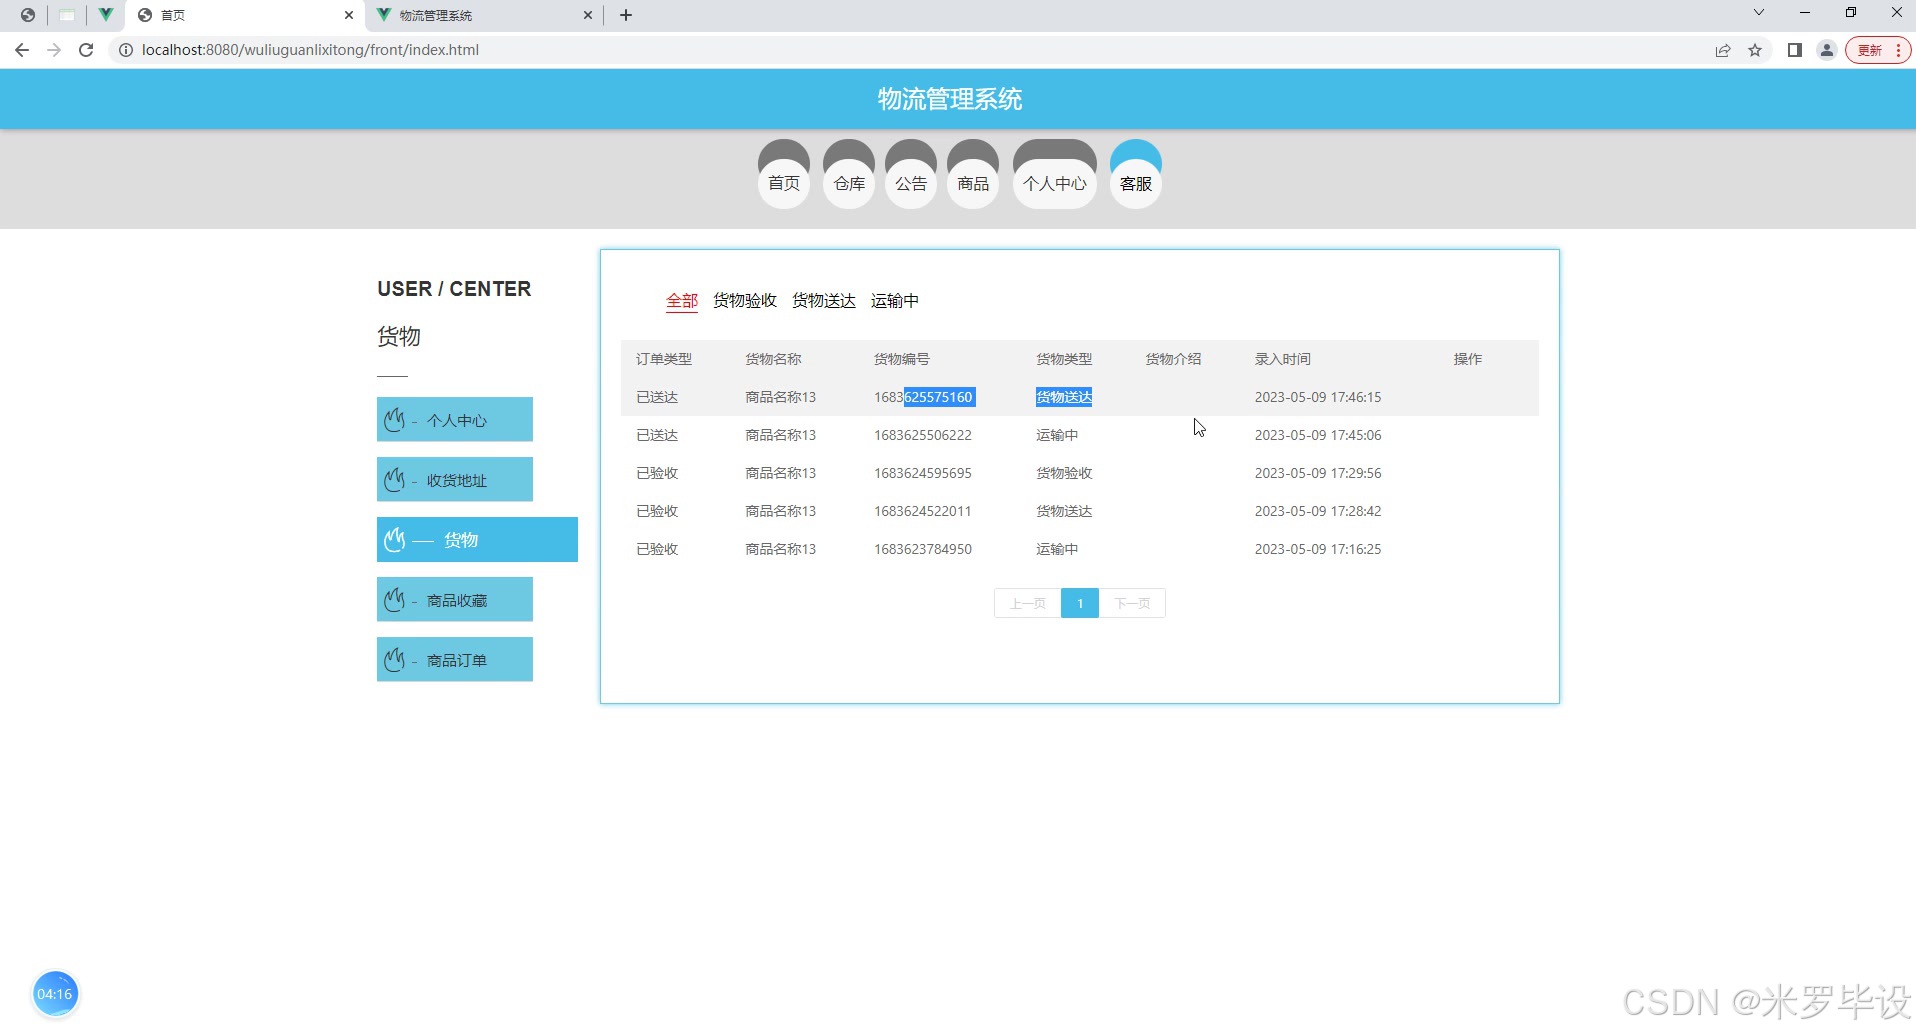Click the 订单类型 column header
Image resolution: width=1916 pixels, height=1034 pixels.
click(664, 359)
